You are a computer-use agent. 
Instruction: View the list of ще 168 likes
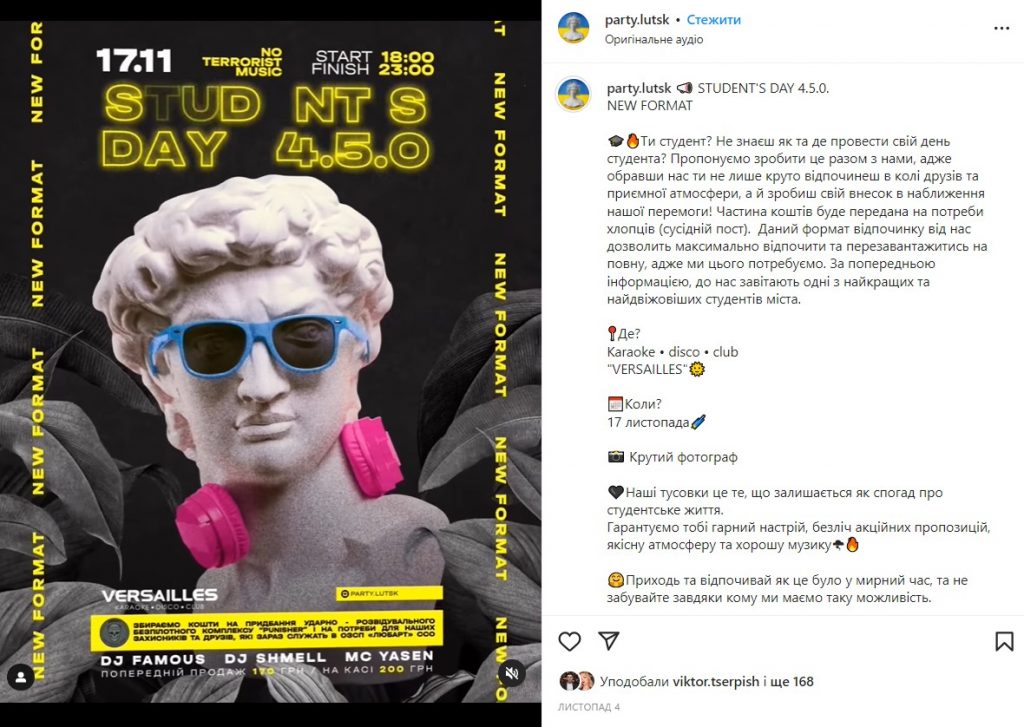tap(792, 681)
